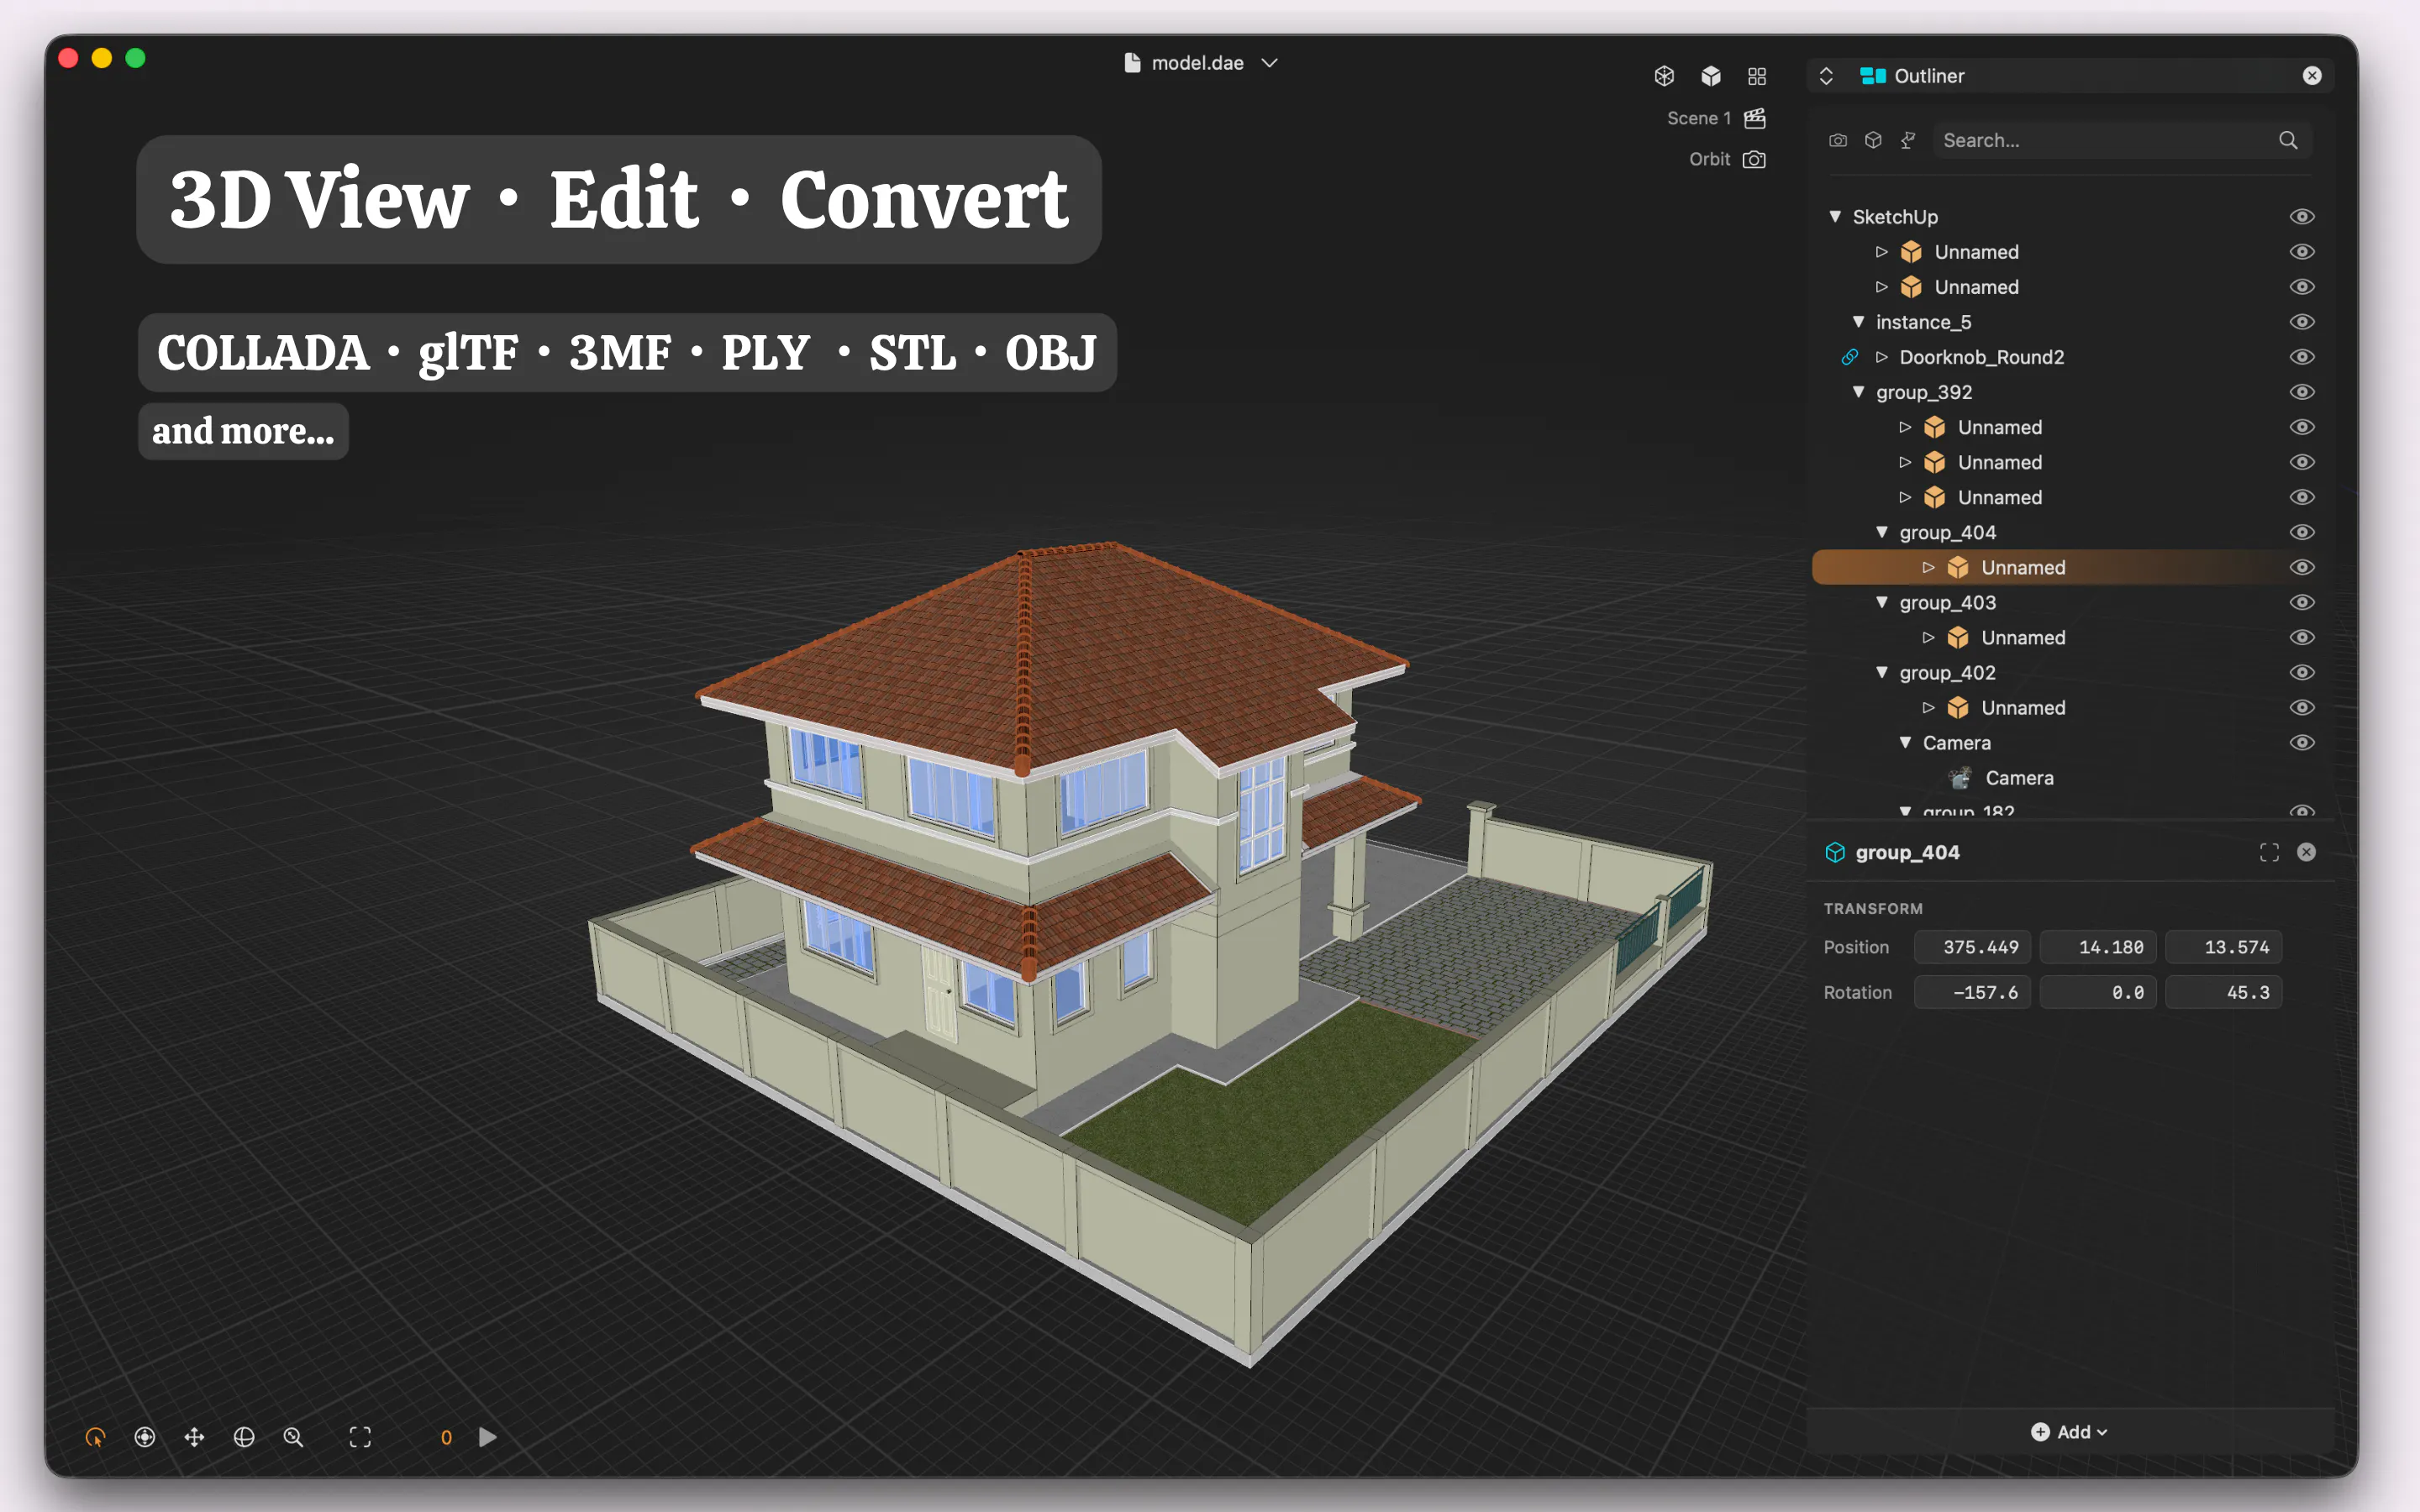
Task: Toggle visibility of SketchUp node
Action: (x=2302, y=217)
